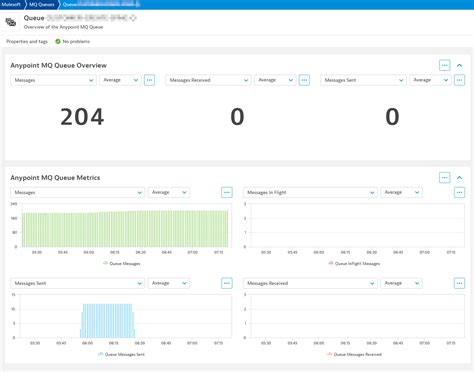Screen dimensions: 474x372
Task: Toggle Queue Messages legend series
Action: 122,263
